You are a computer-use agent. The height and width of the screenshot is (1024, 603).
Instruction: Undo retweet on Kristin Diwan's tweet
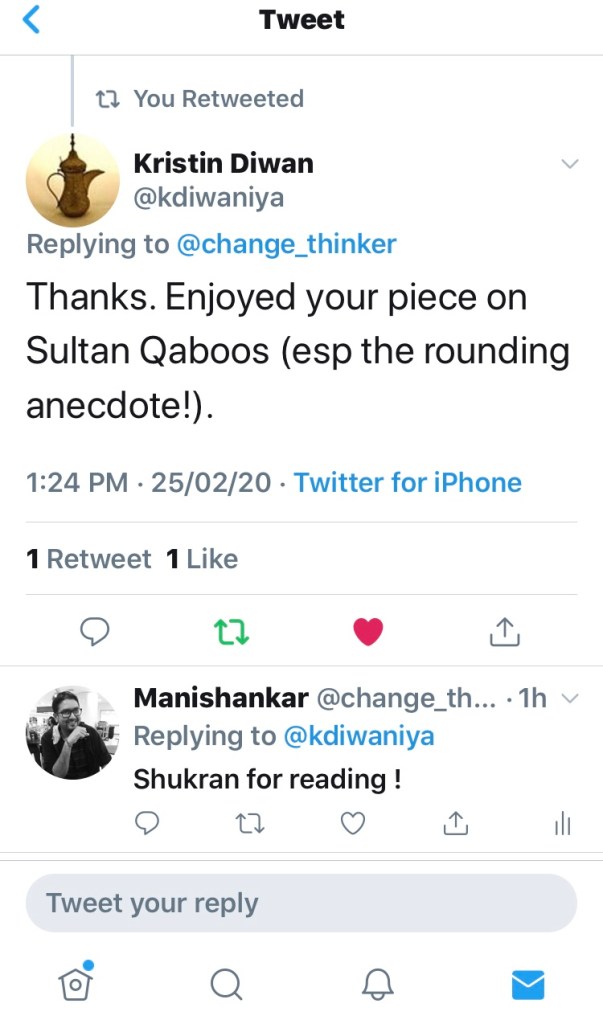tap(231, 630)
